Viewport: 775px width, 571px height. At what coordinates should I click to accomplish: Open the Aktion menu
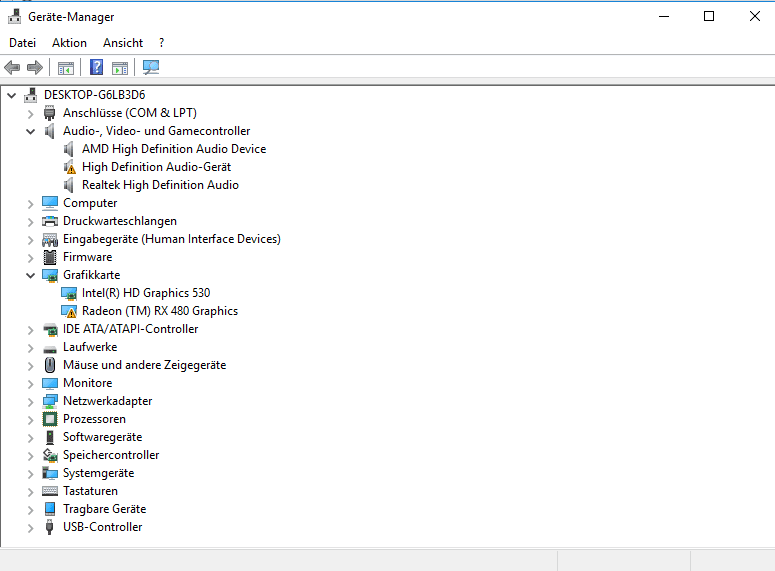click(69, 43)
